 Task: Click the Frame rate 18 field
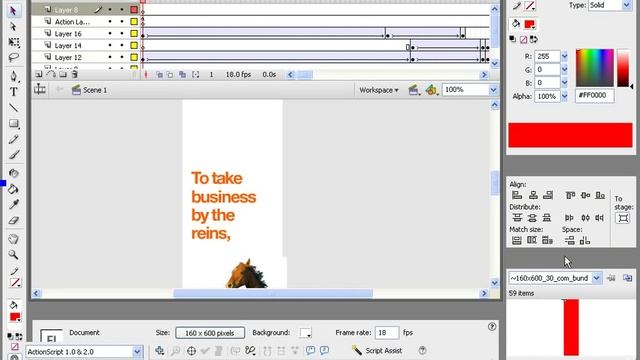click(387, 333)
